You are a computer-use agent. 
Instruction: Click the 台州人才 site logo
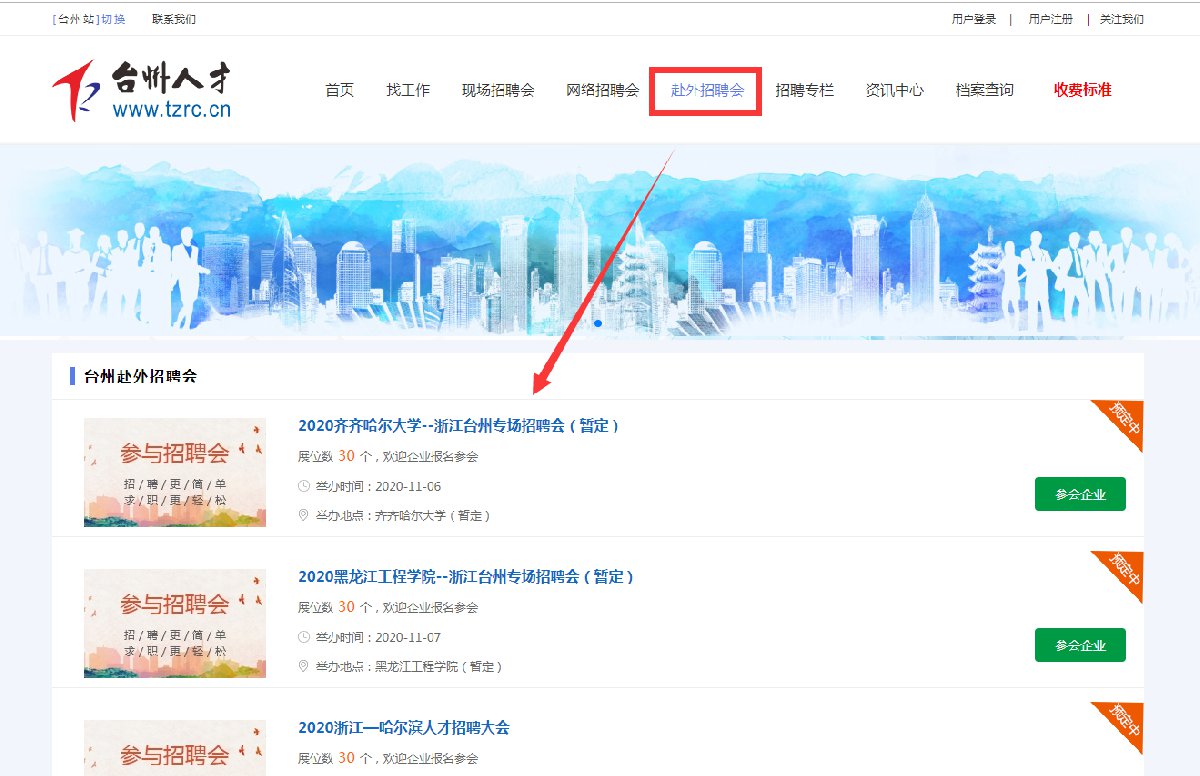[x=141, y=90]
